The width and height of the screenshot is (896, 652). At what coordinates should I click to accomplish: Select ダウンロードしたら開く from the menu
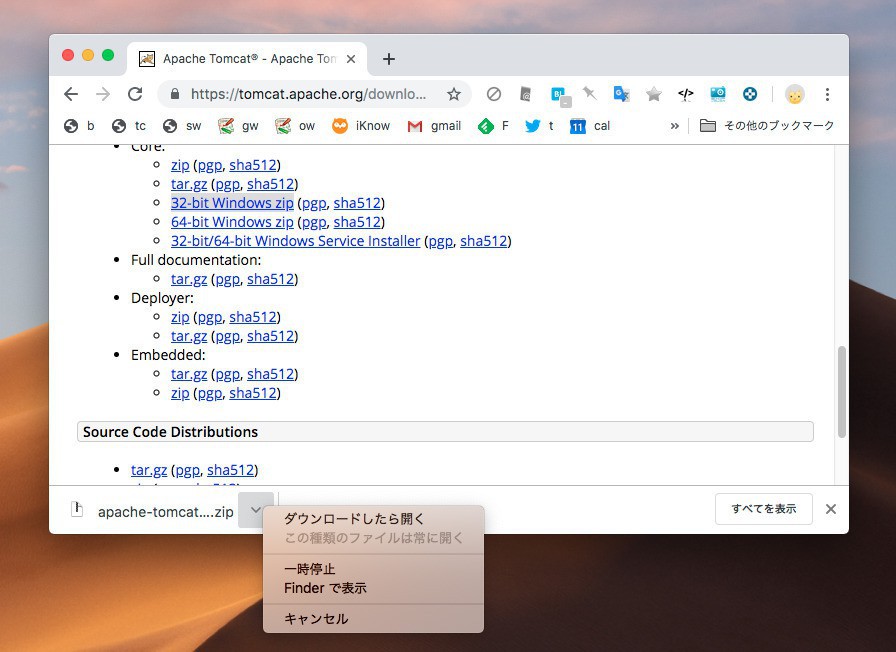(x=374, y=519)
